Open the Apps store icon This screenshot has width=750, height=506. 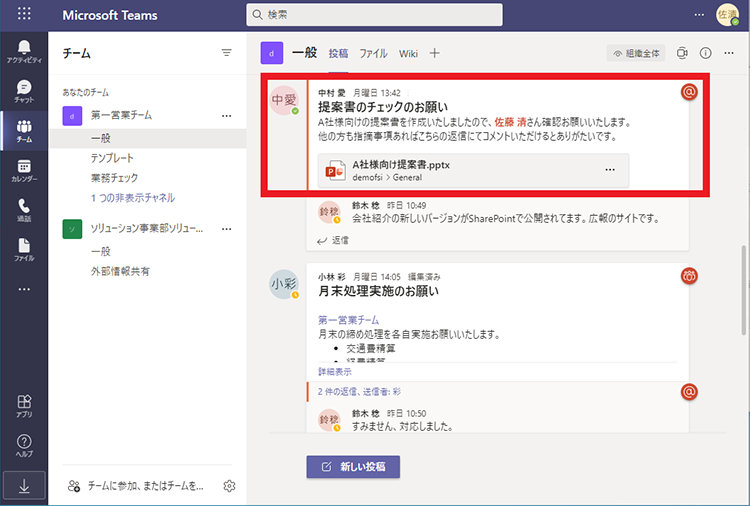pos(24,406)
